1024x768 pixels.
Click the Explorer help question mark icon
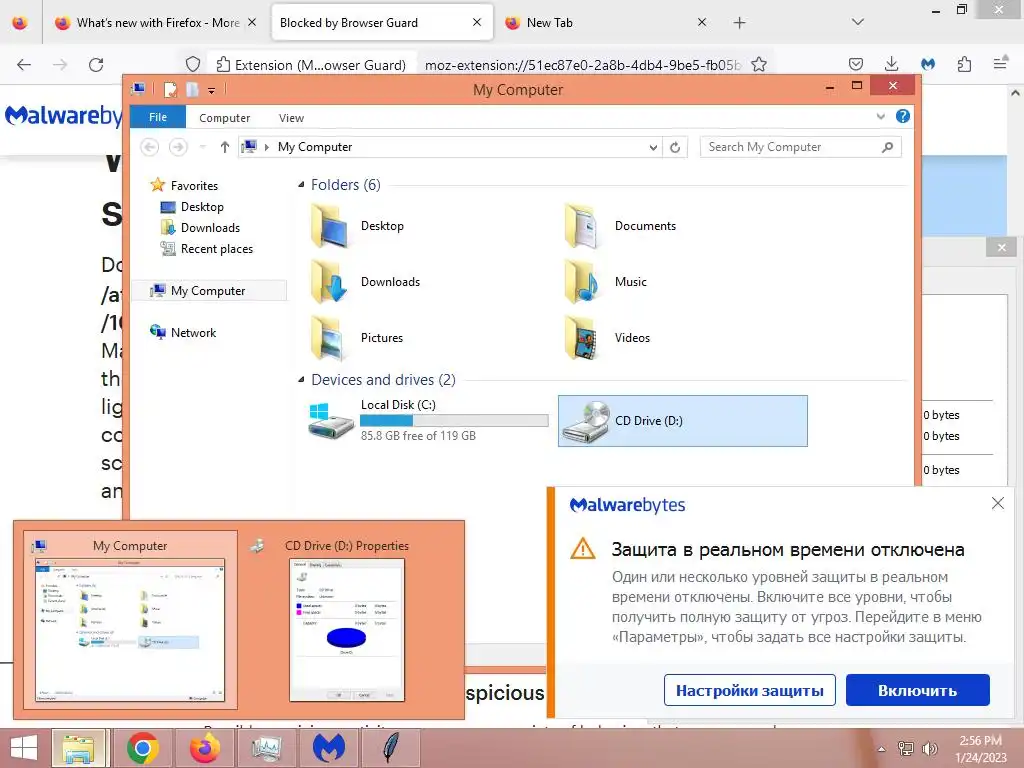[903, 116]
